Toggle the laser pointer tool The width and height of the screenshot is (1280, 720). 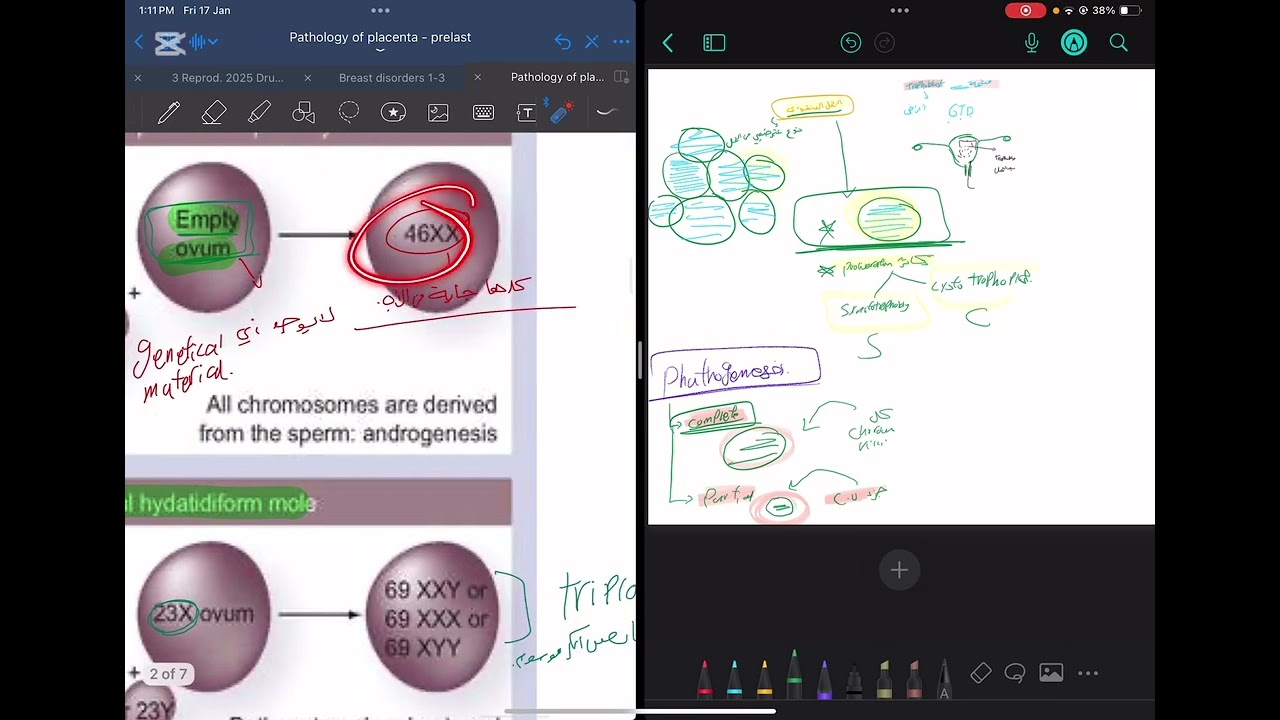point(562,112)
